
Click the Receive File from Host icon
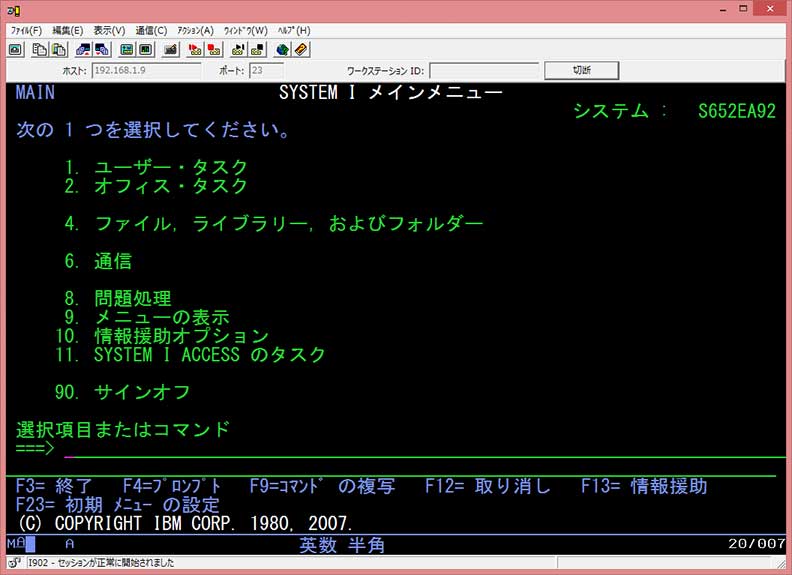coord(101,49)
